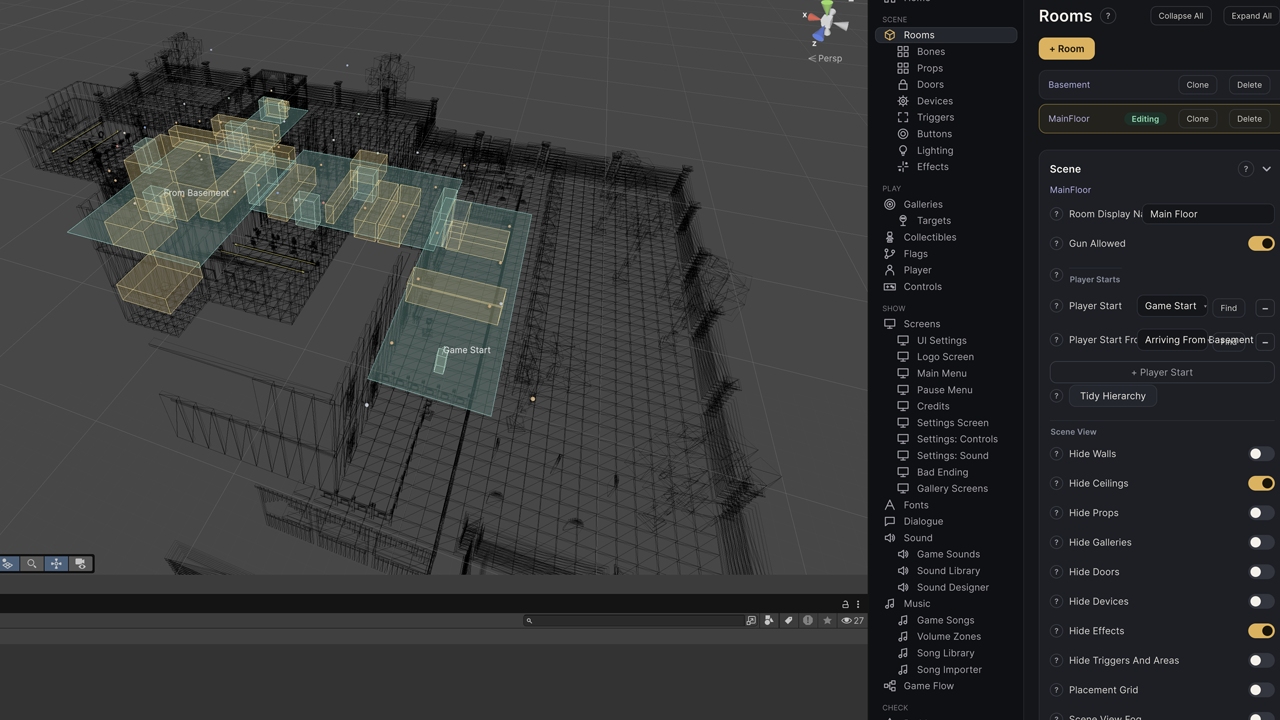The height and width of the screenshot is (720, 1280).
Task: Turn off the Hide Effects toggle
Action: (1261, 631)
